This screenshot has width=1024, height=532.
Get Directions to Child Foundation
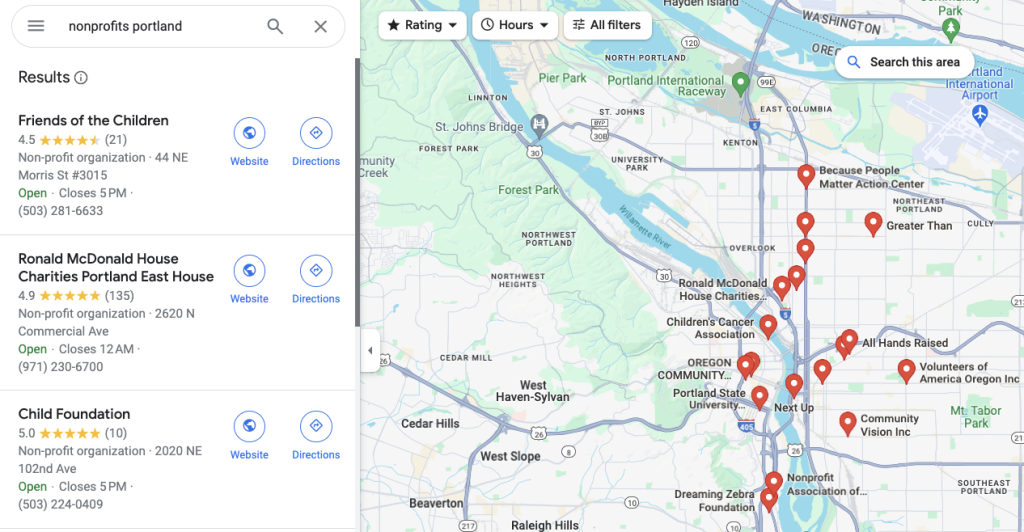(x=315, y=435)
